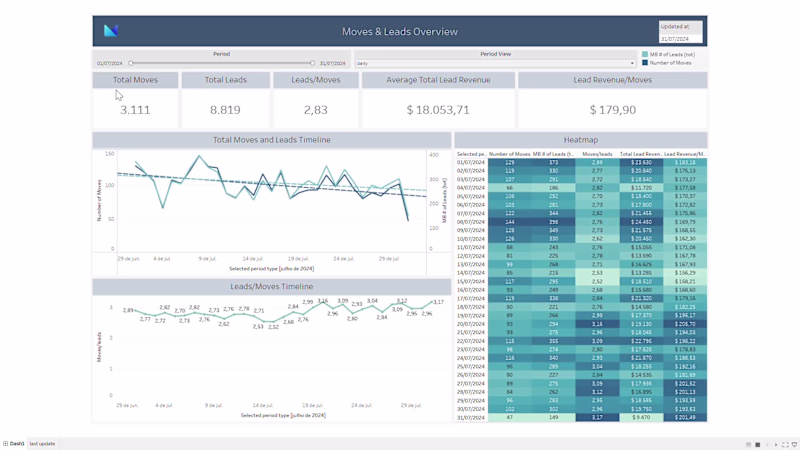Click the Heatmap panel title

coord(581,140)
